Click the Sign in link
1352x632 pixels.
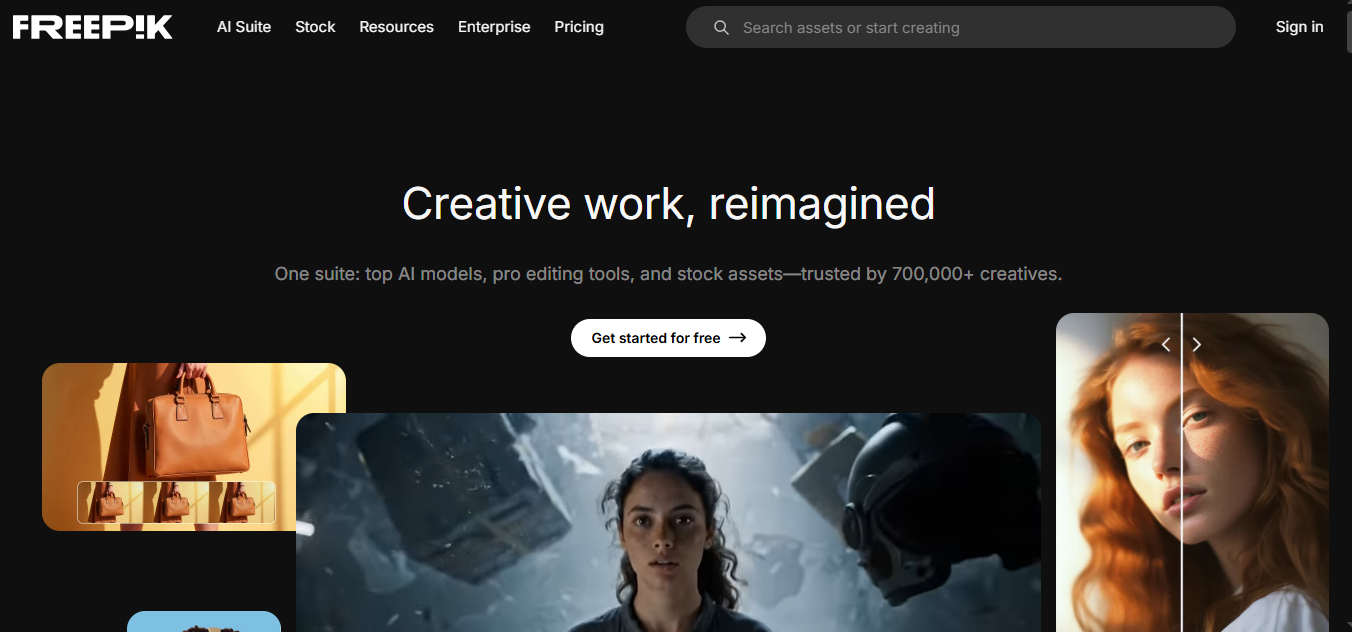pos(1299,27)
